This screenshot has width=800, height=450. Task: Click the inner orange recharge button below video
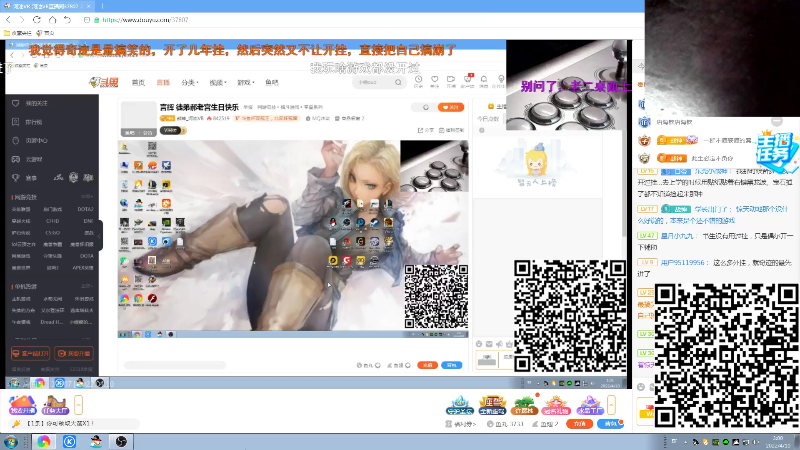[427, 365]
